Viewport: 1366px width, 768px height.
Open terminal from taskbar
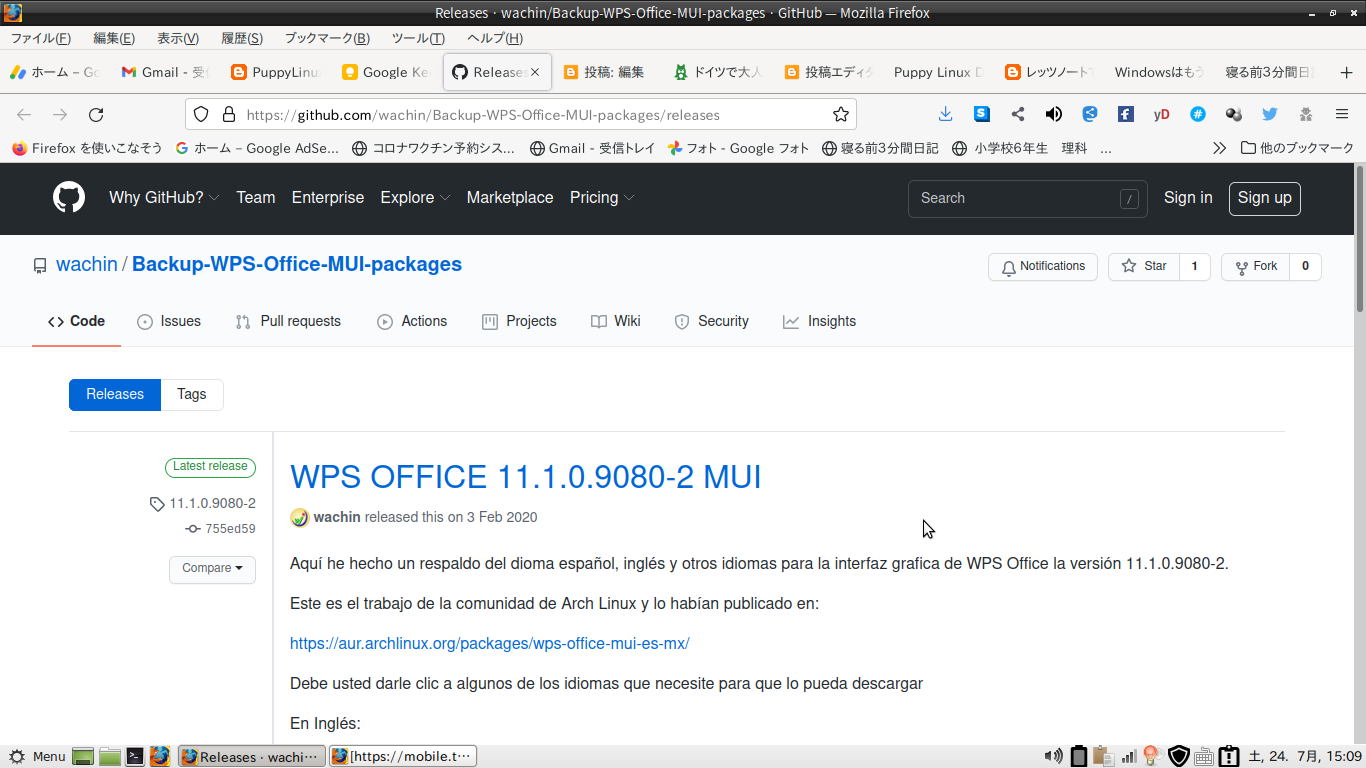[x=135, y=757]
